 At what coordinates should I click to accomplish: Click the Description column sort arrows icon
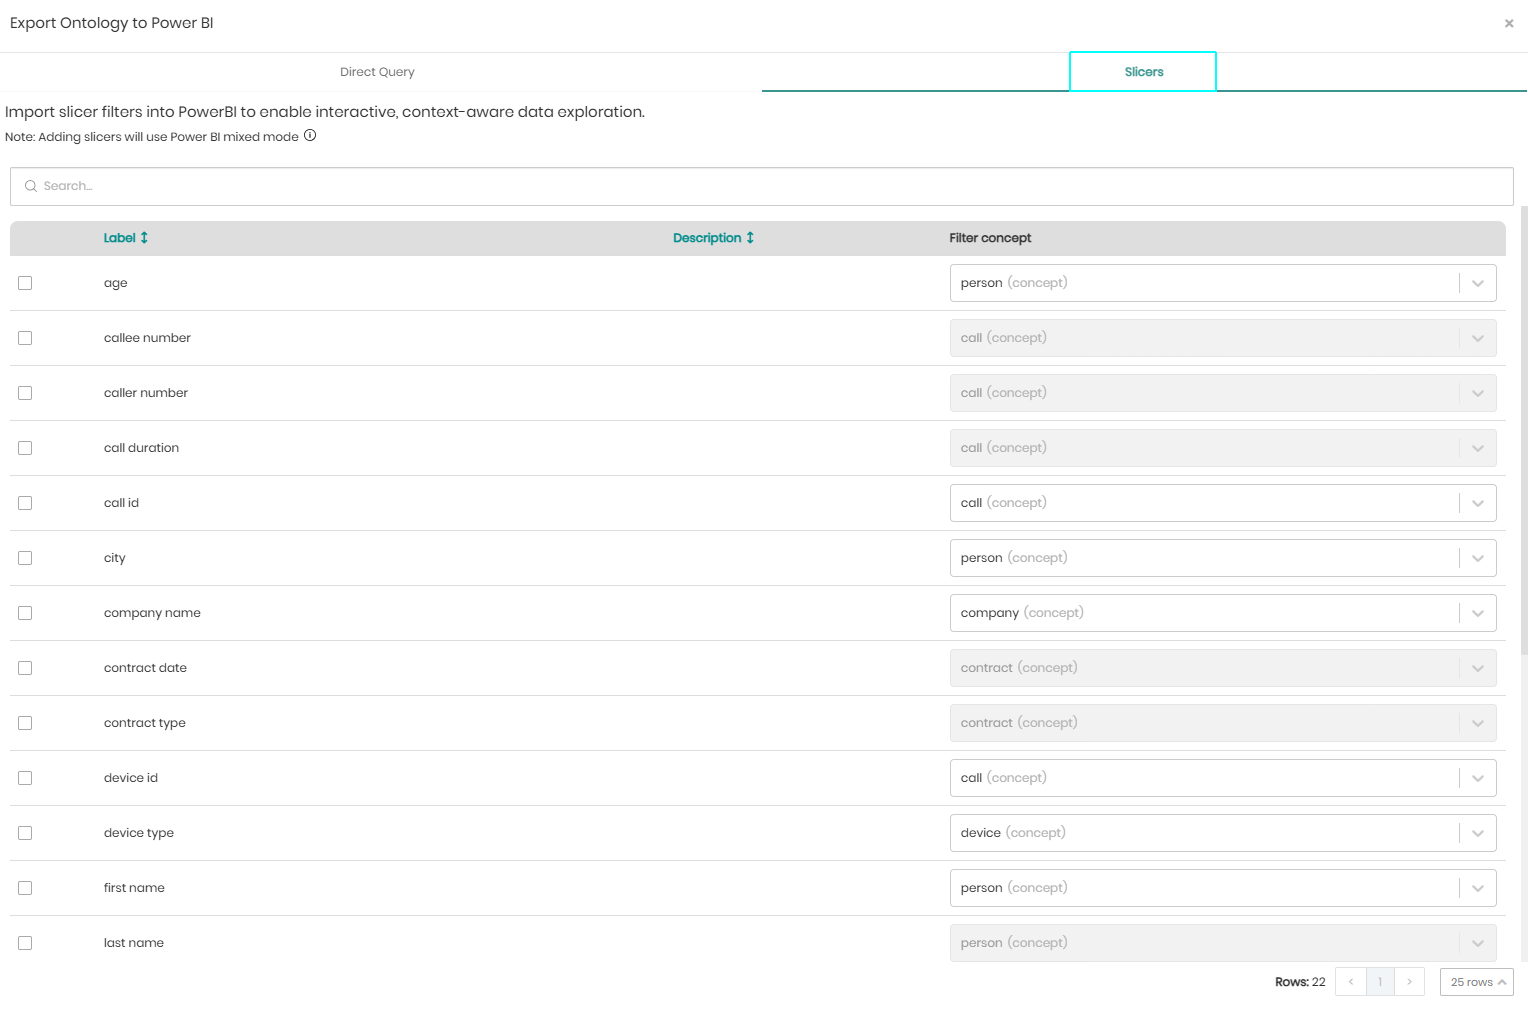pos(750,238)
